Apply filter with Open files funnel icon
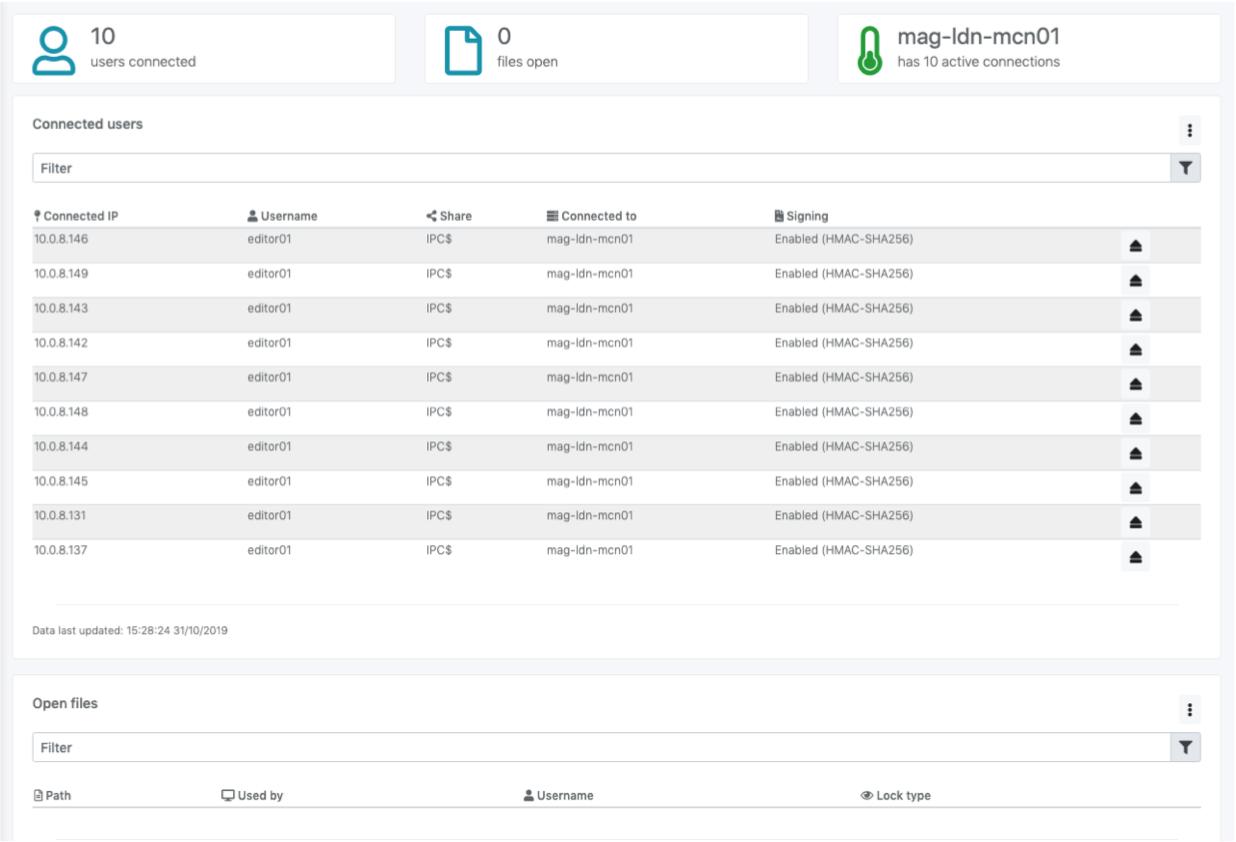The width and height of the screenshot is (1236, 842). point(1186,748)
